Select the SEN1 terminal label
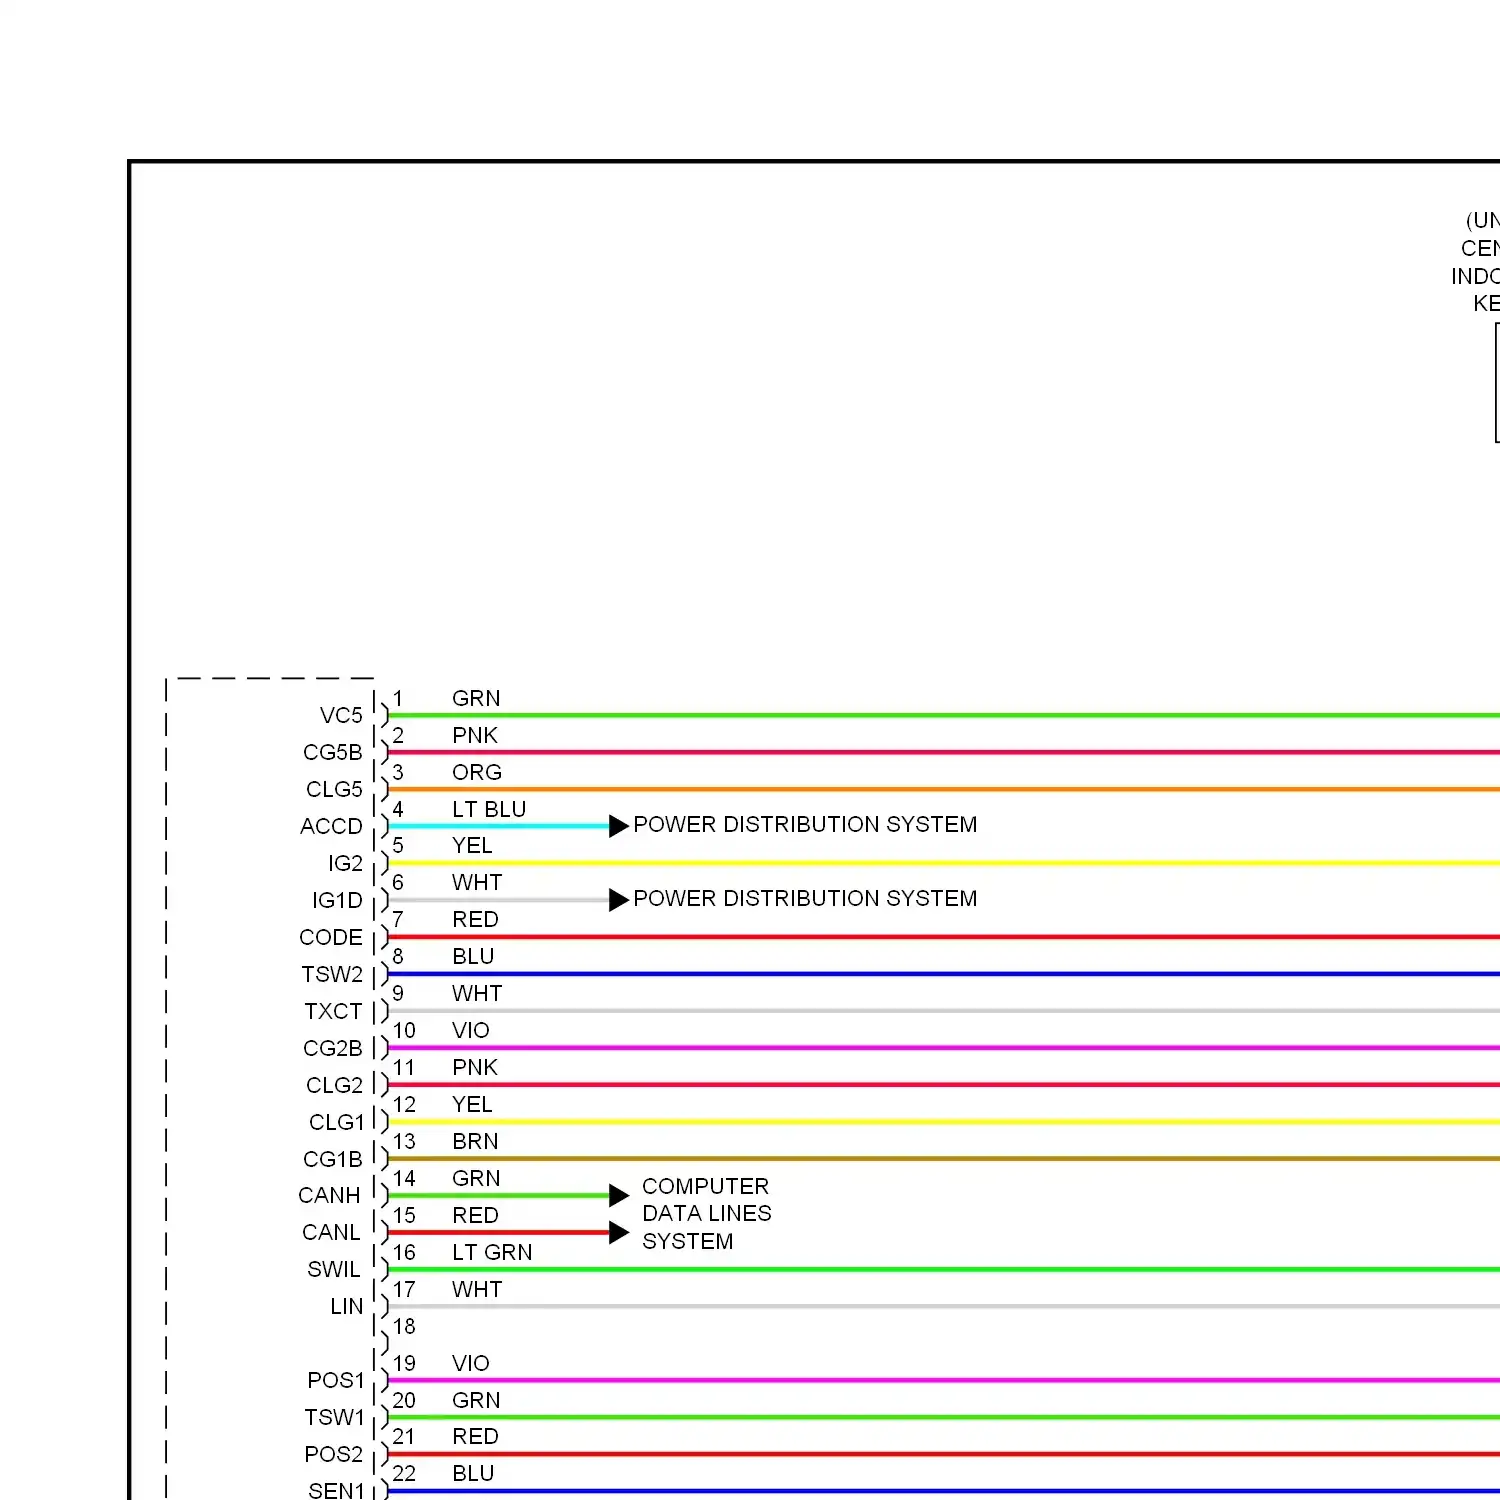1500x1500 pixels. tap(337, 1491)
